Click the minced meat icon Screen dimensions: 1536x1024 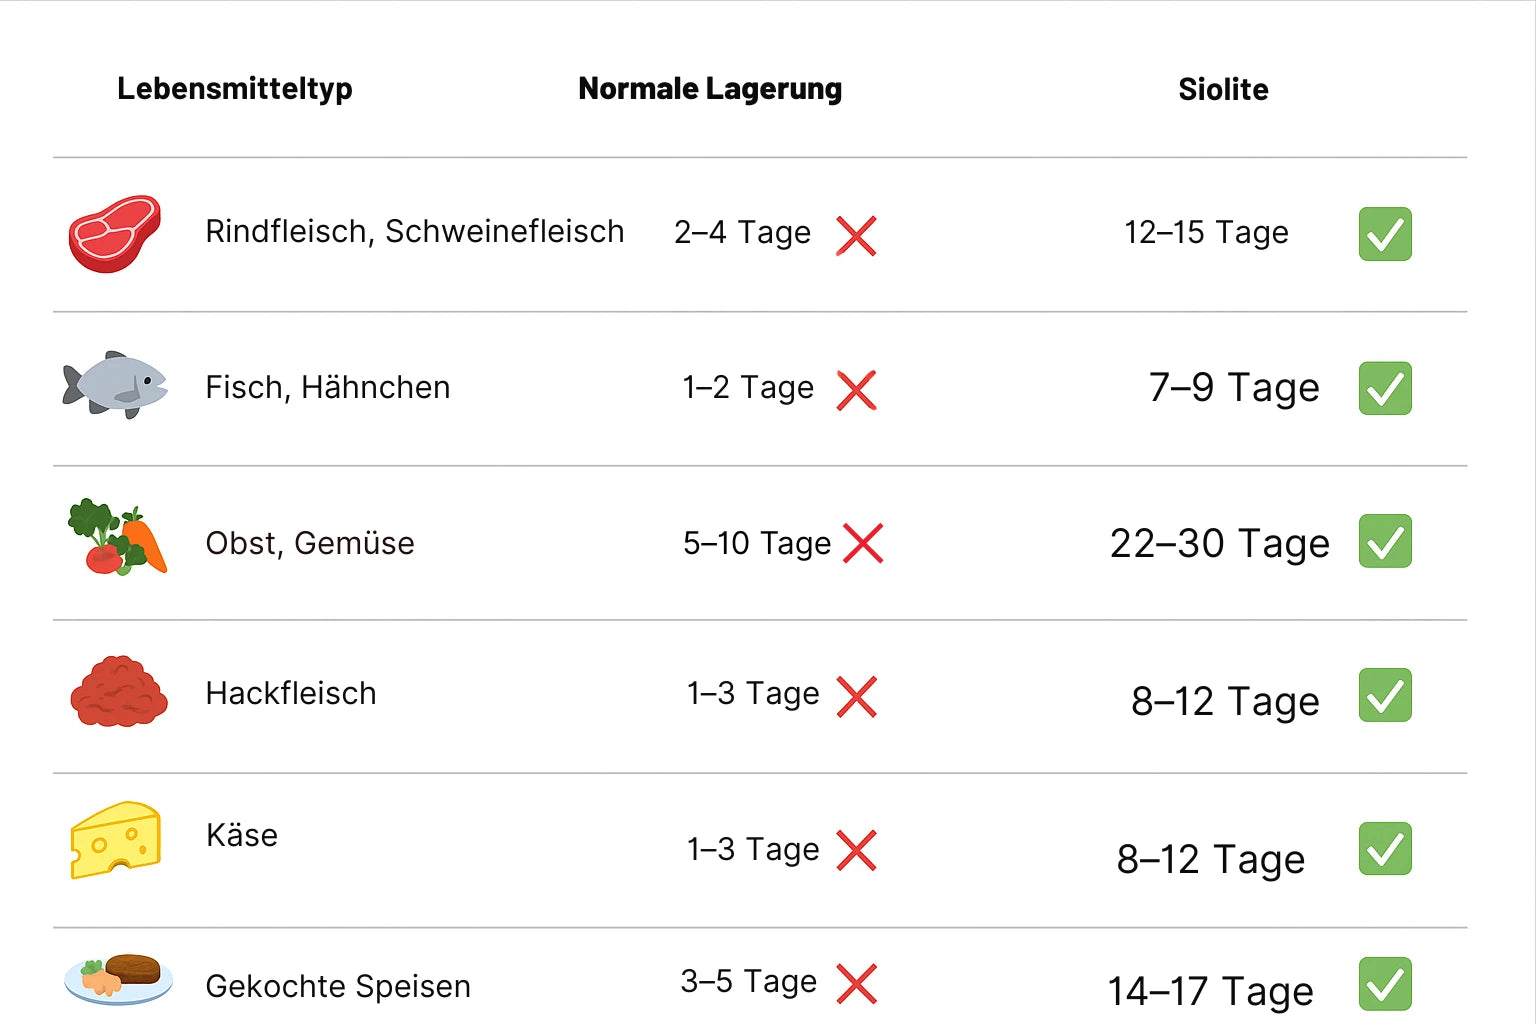pyautogui.click(x=119, y=692)
